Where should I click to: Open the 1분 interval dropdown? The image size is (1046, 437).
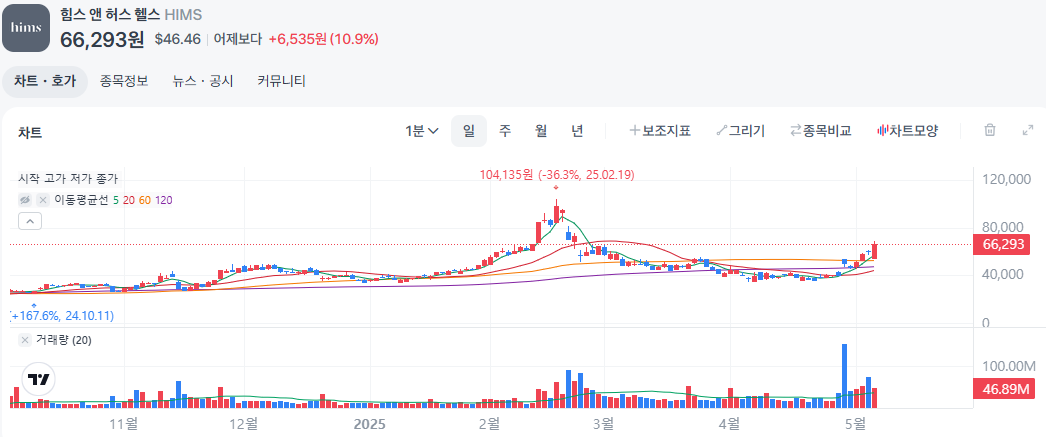tap(422, 131)
